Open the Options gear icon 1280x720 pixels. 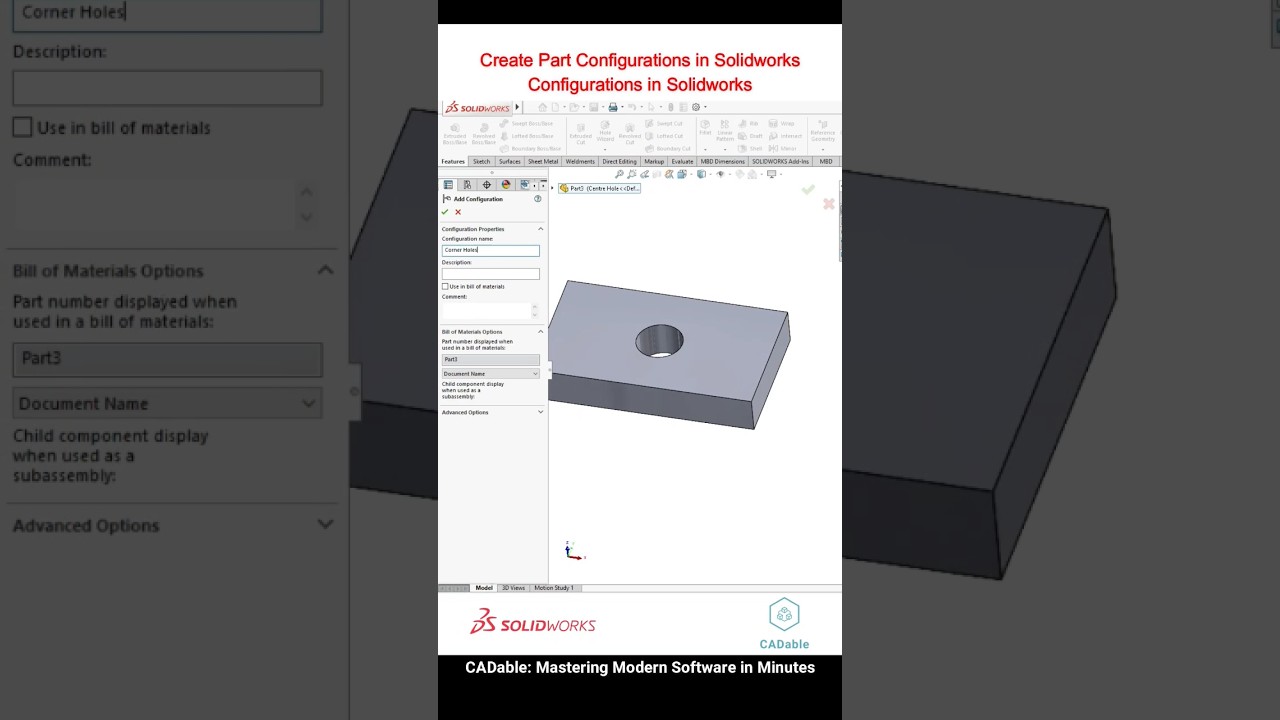point(696,107)
